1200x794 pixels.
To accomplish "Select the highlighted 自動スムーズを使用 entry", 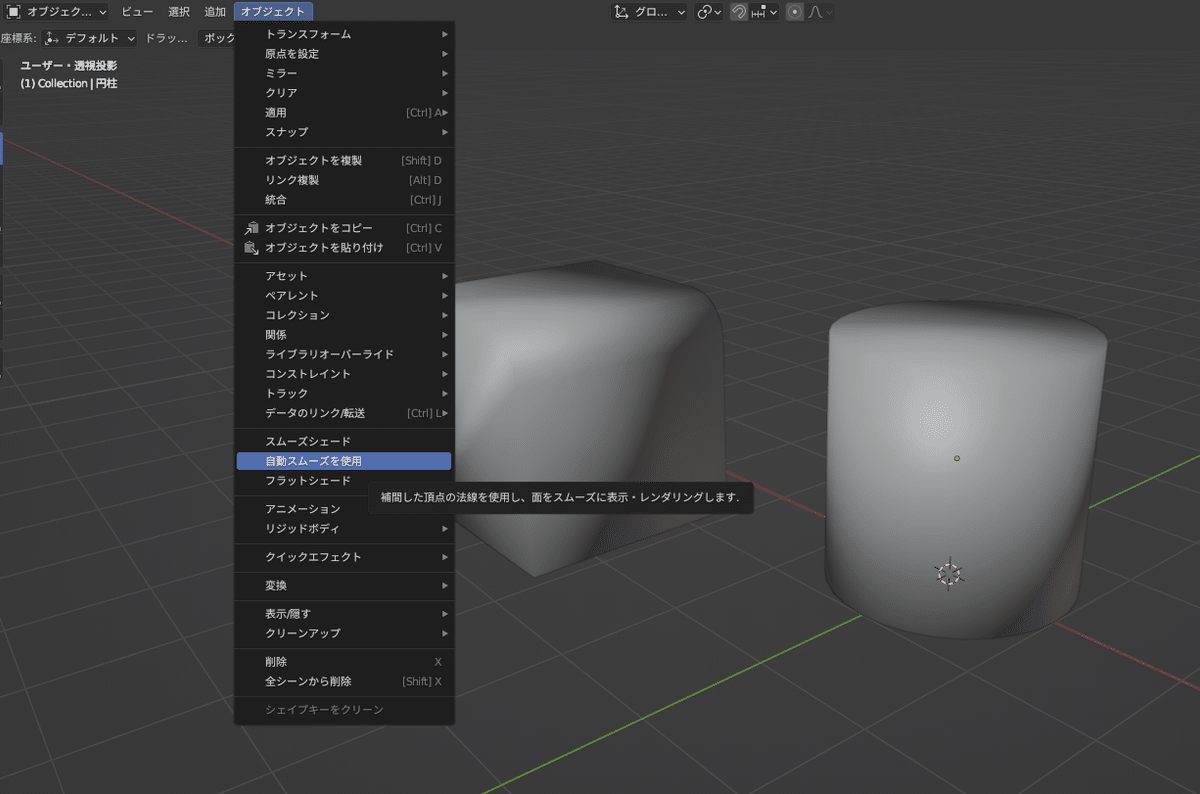I will tap(344, 461).
